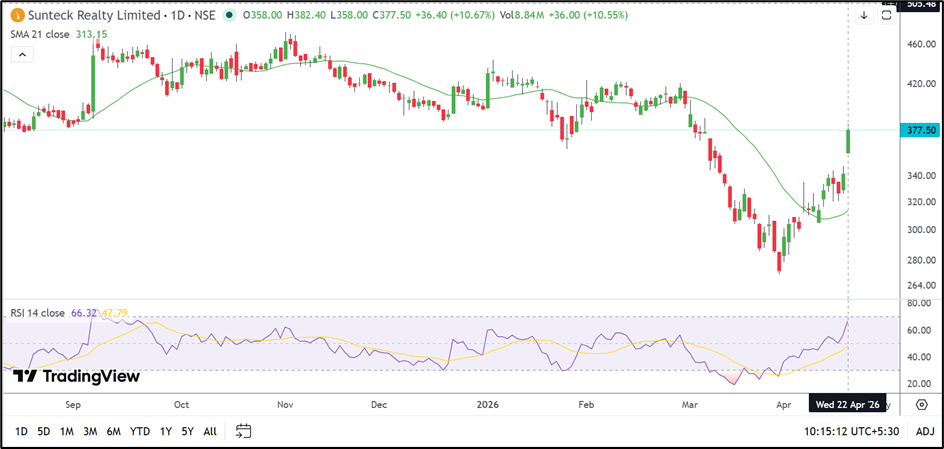Click the TradingView logo watermark

click(76, 377)
